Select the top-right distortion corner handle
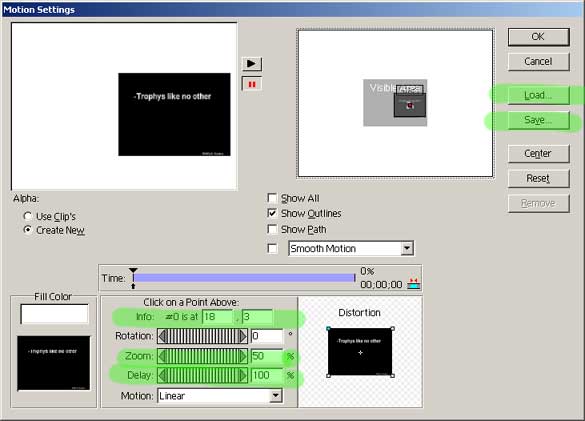 392,329
